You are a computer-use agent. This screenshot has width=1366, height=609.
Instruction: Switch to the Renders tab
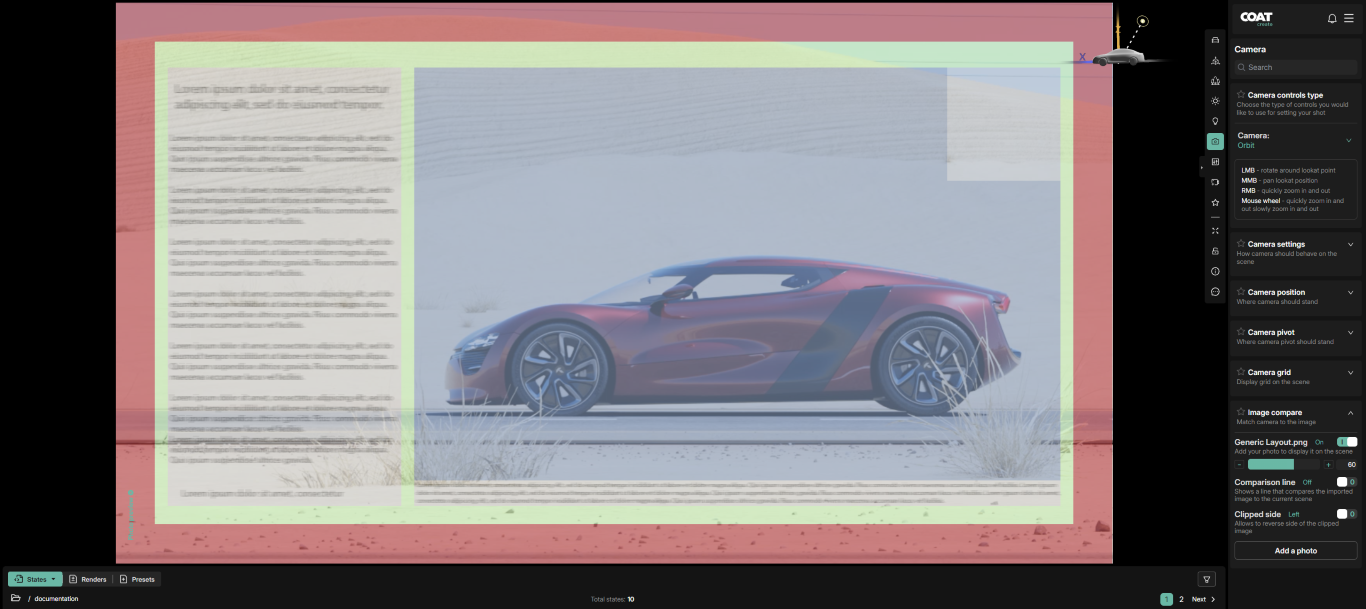point(87,579)
